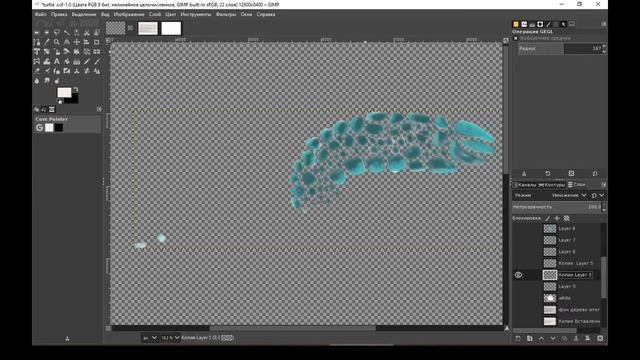Viewport: 640px width, 360px height.
Task: Select the Crop tool
Action: (97, 42)
